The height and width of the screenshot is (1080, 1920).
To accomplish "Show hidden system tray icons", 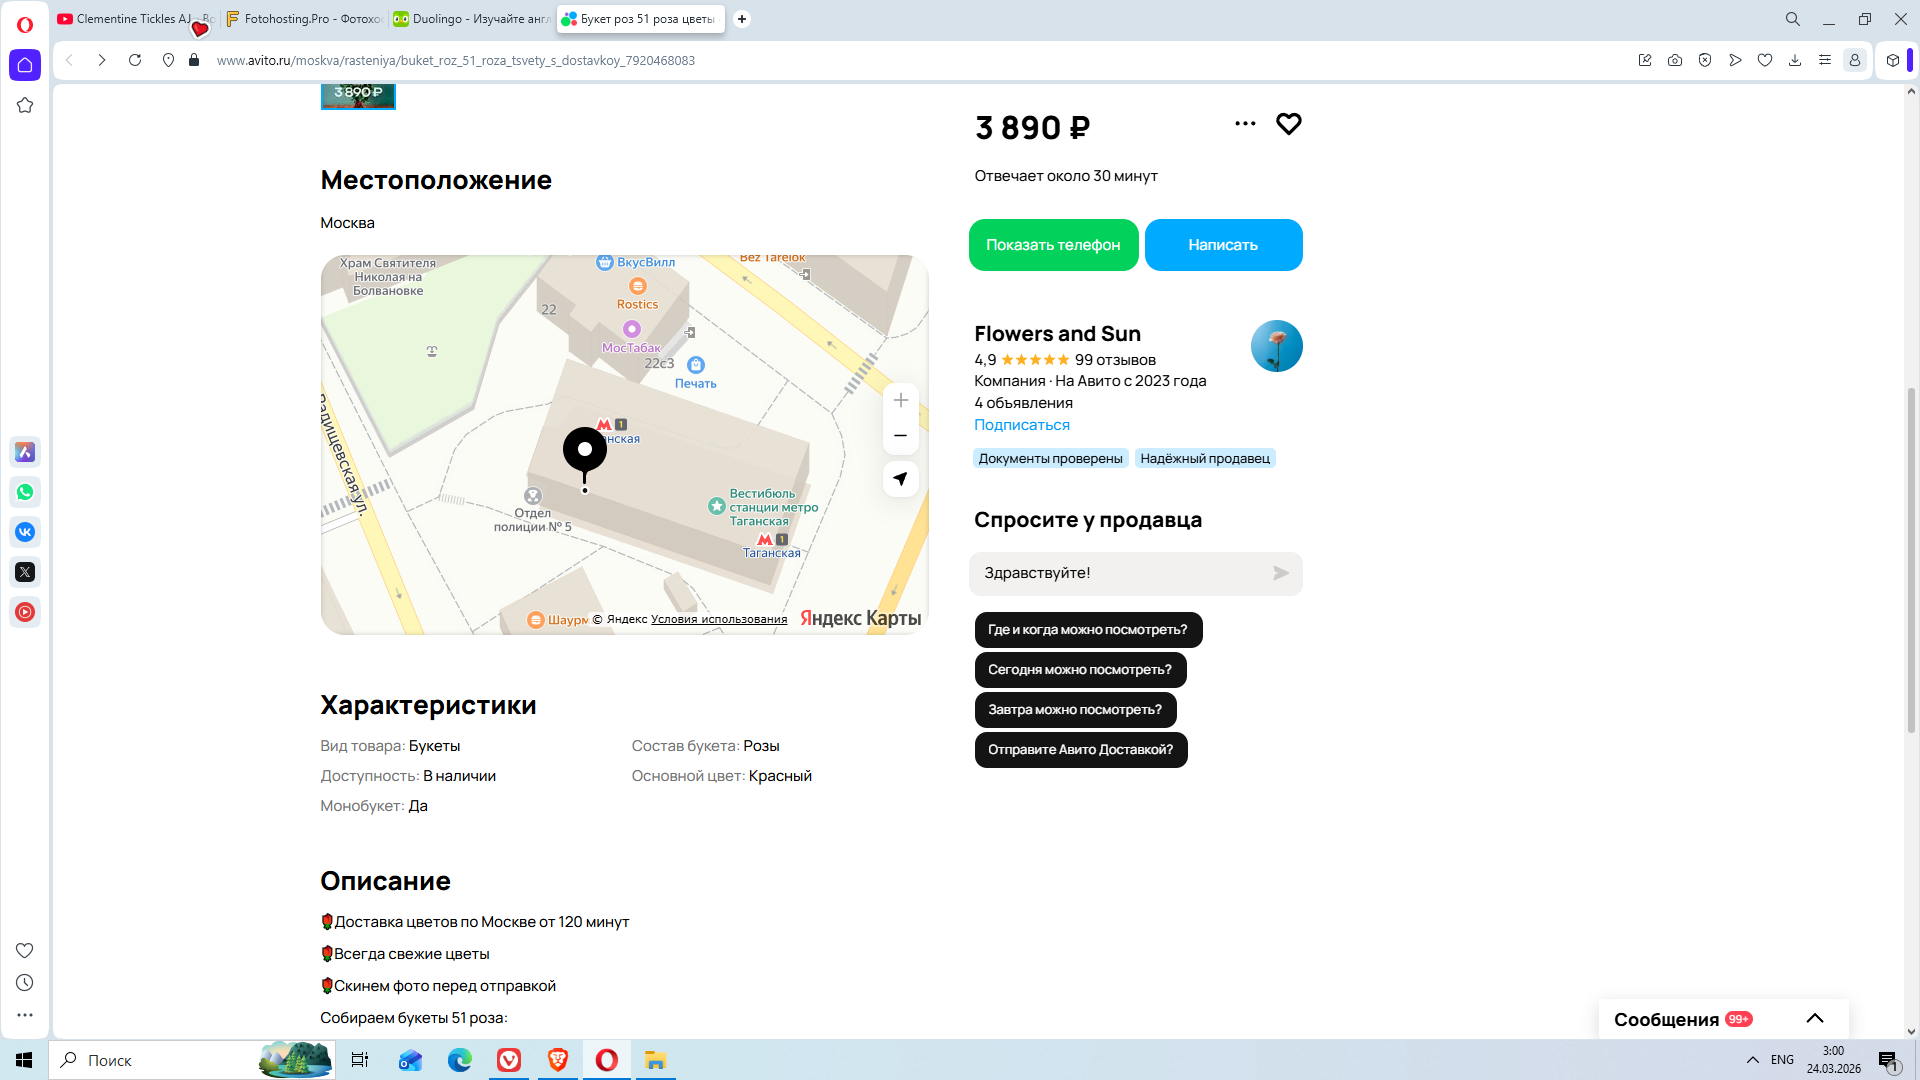I will coord(1752,1060).
